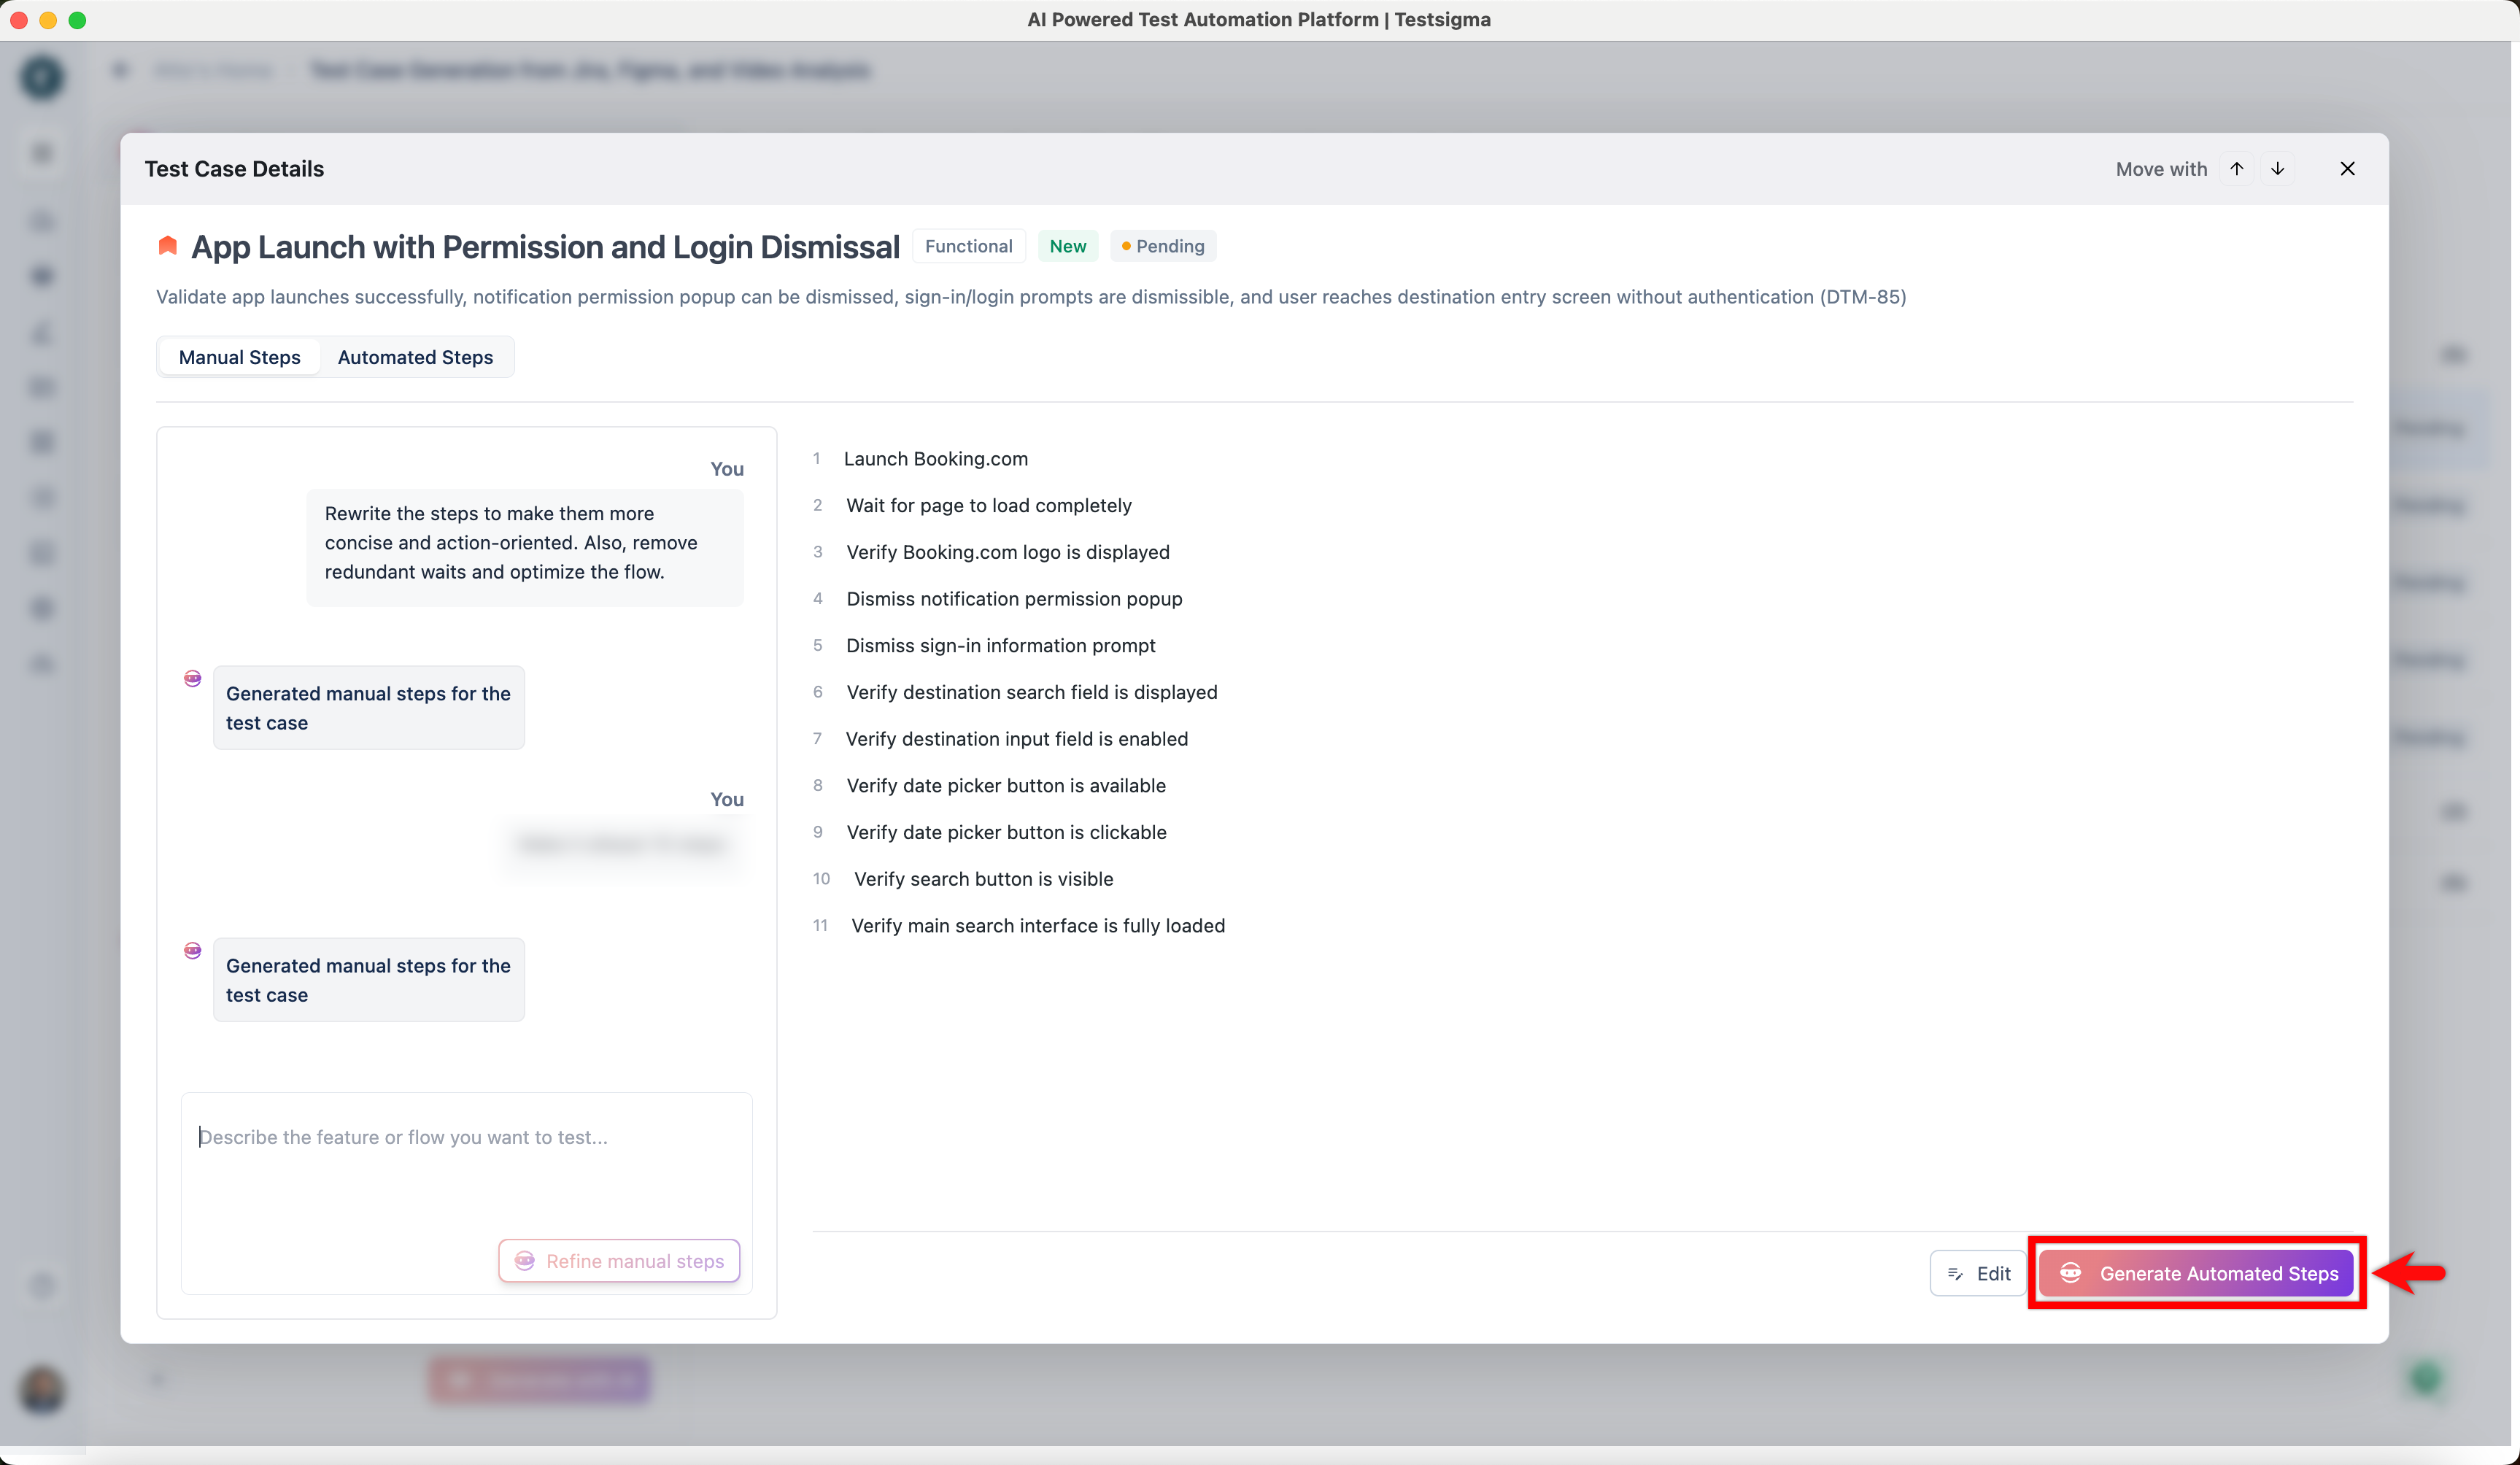Switch to the Automated Steps tab
Screen dimensions: 2520x1465
tap(415, 357)
